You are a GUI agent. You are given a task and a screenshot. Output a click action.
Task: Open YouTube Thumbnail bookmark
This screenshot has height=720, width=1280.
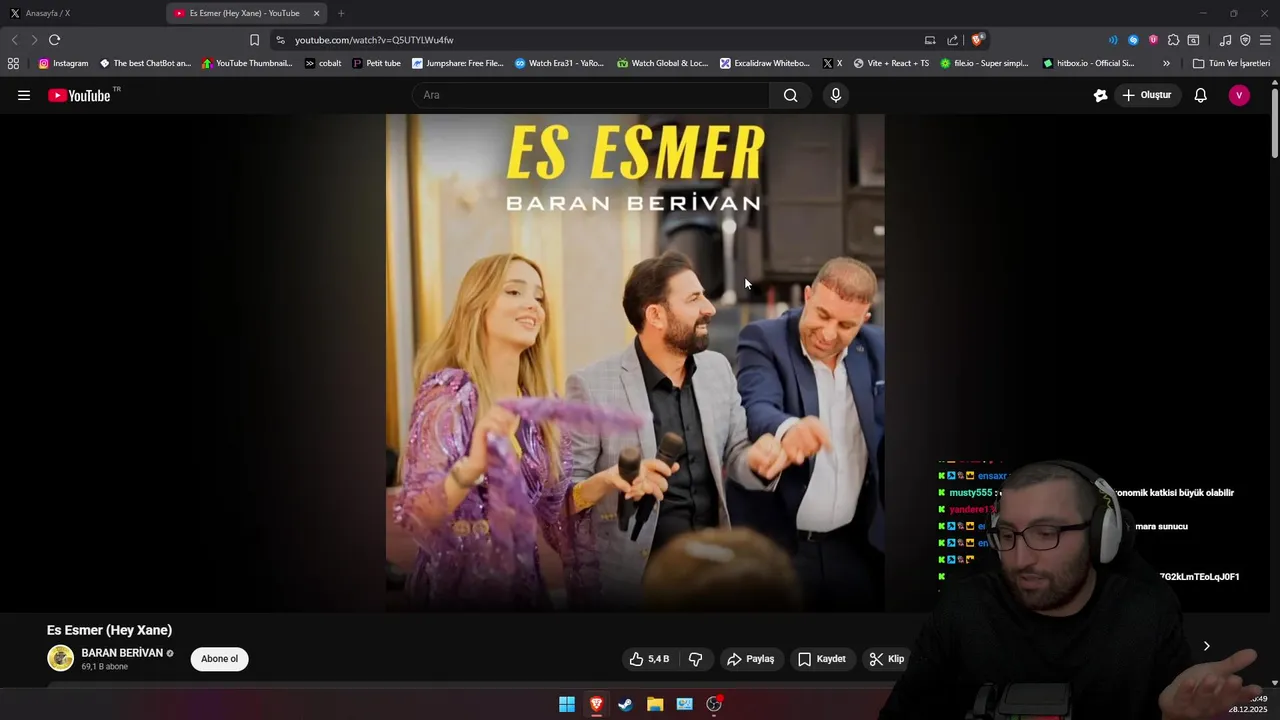tap(247, 63)
